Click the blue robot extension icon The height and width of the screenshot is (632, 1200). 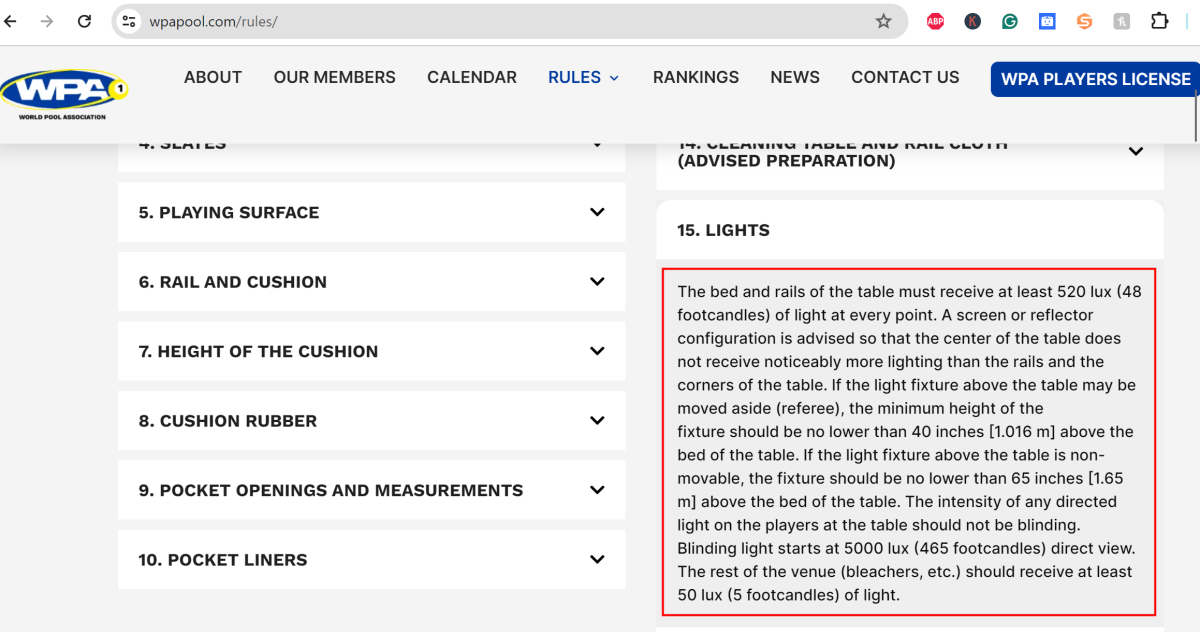(1047, 21)
